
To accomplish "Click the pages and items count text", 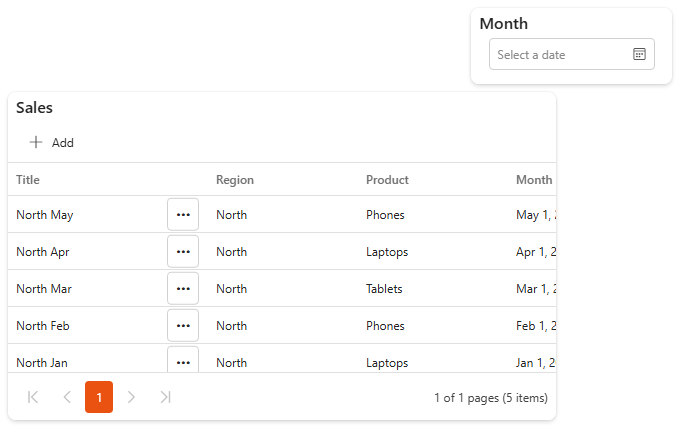I will point(491,398).
